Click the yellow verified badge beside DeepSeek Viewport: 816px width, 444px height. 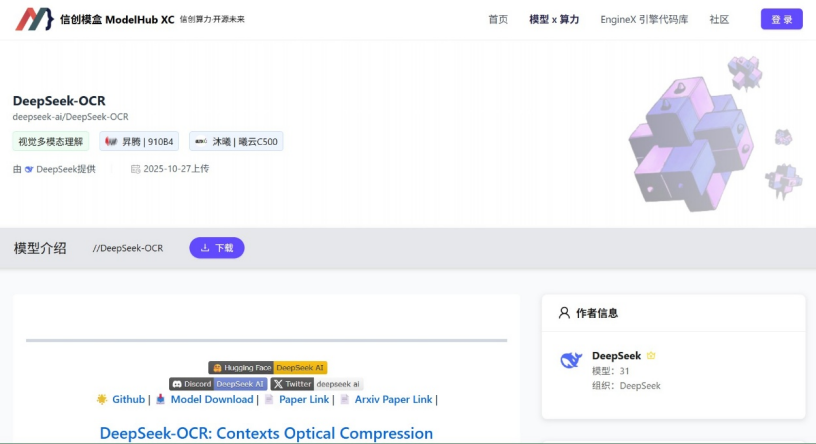pyautogui.click(x=651, y=356)
